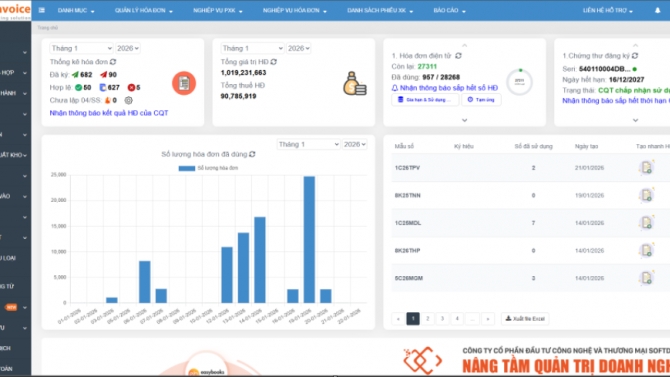Refresh Hóa đơn điện tử card
The height and width of the screenshot is (377, 670).
458,56
